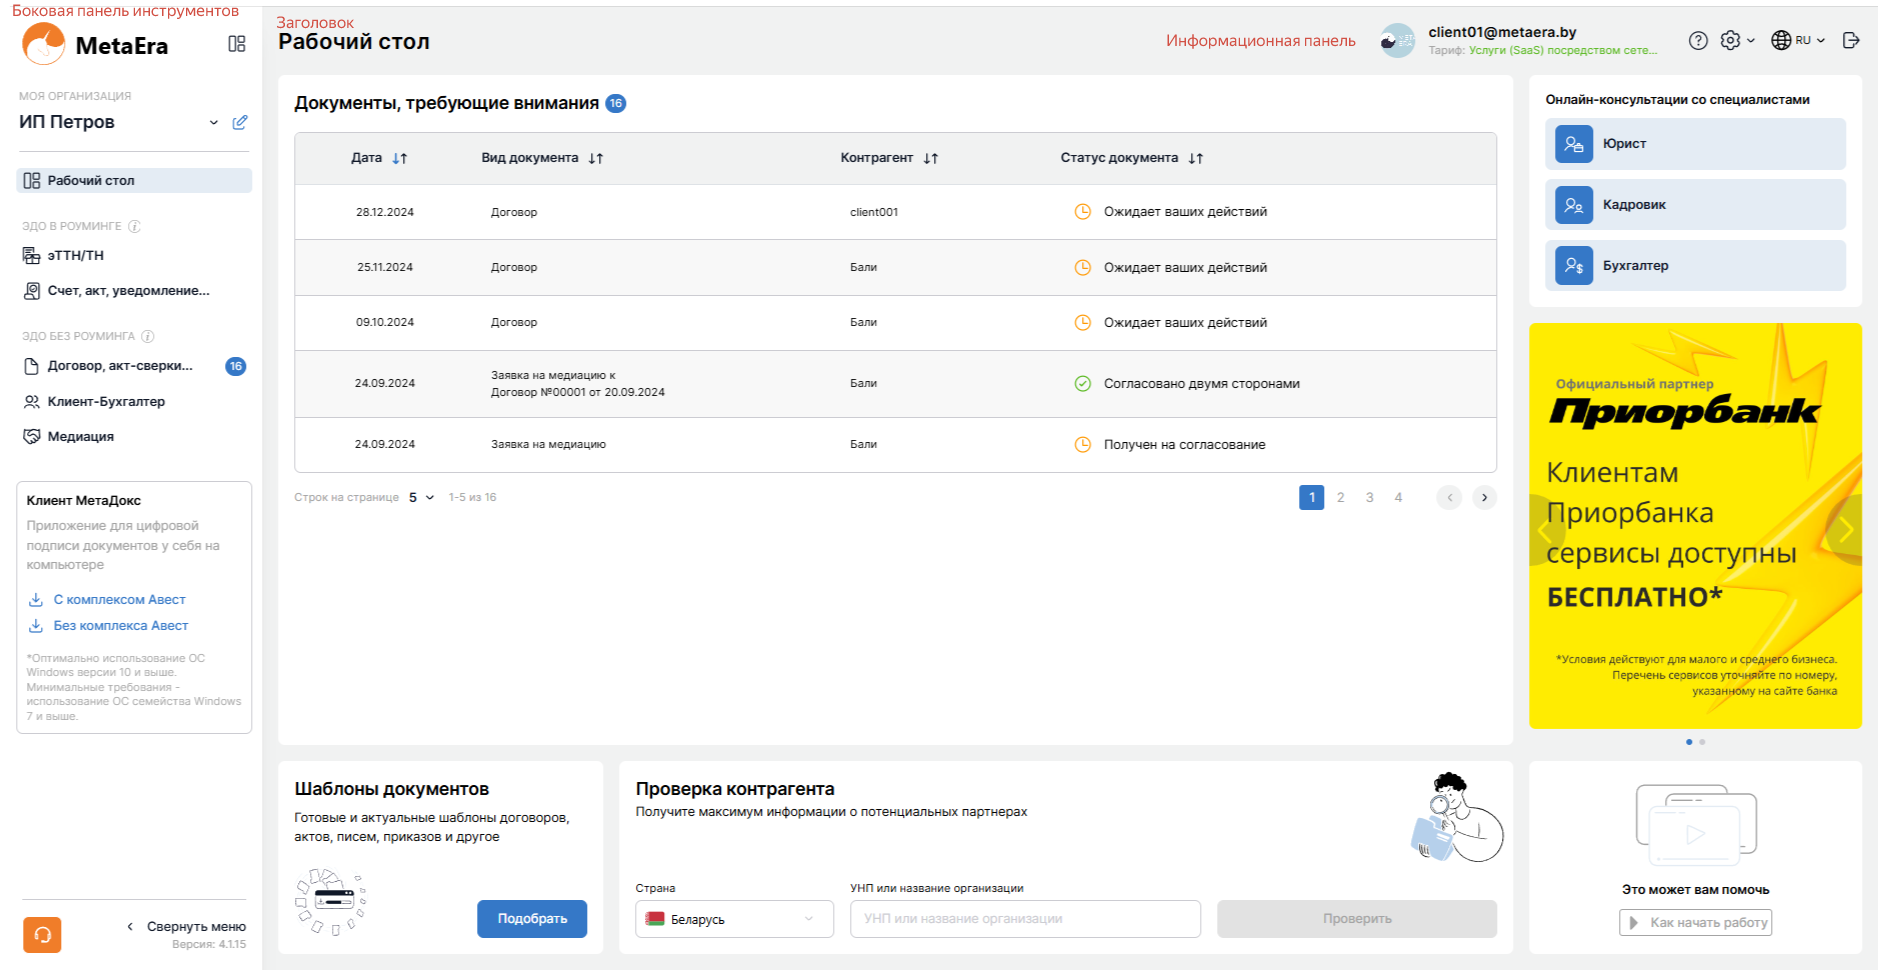Screen dimensions: 1878x970
Task: Go to эТТН/ТН section
Action: [75, 255]
